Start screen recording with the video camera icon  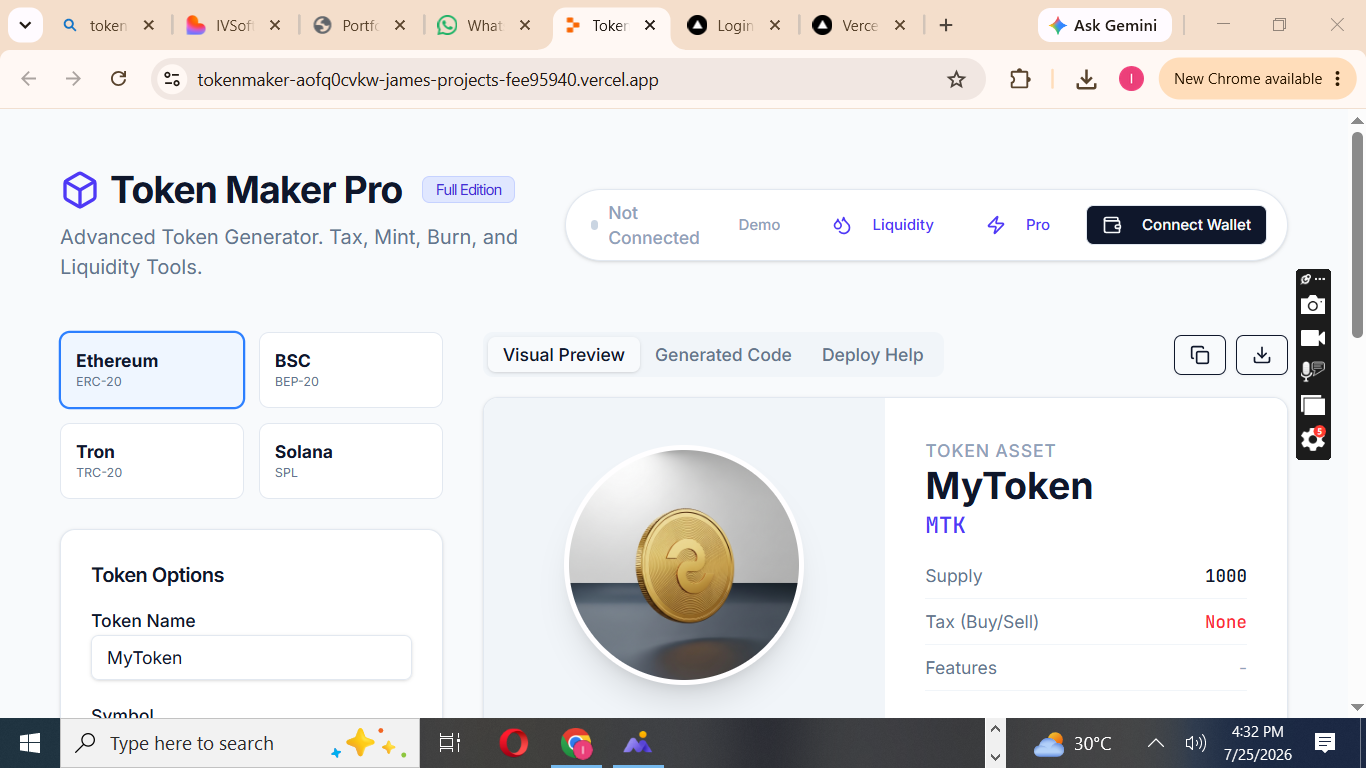[x=1313, y=338]
